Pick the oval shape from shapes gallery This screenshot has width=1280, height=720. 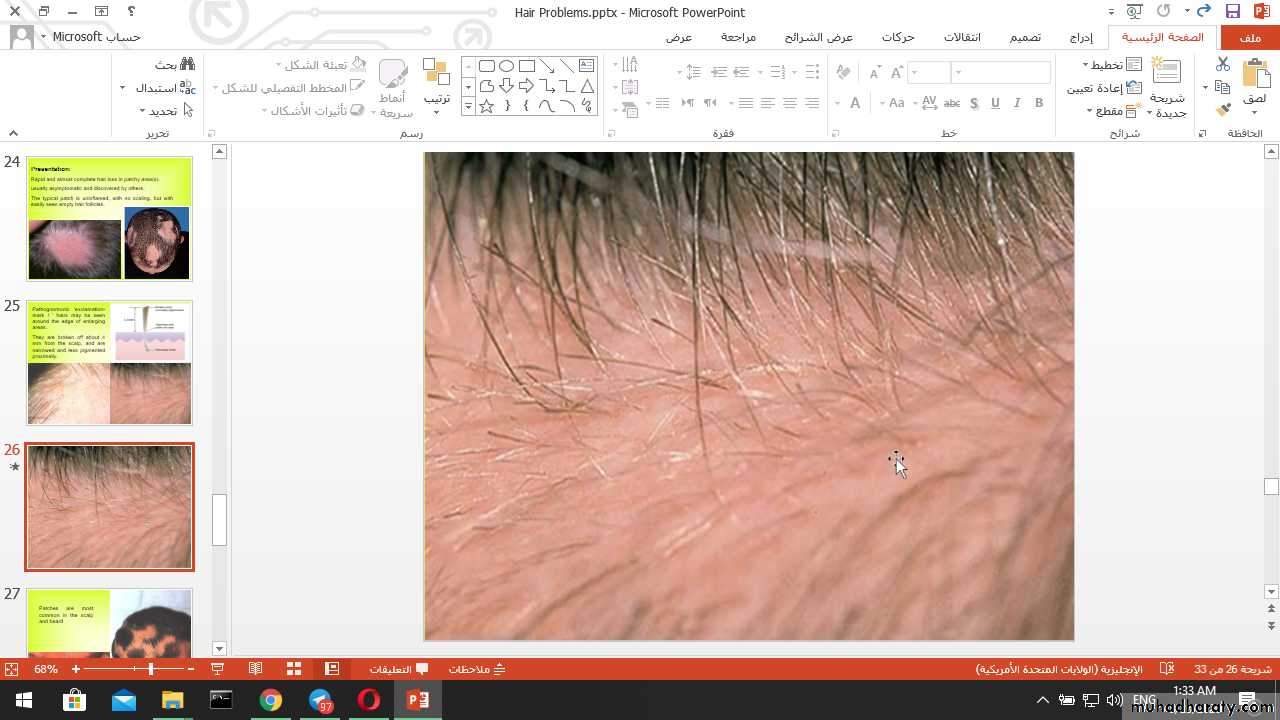coord(507,66)
